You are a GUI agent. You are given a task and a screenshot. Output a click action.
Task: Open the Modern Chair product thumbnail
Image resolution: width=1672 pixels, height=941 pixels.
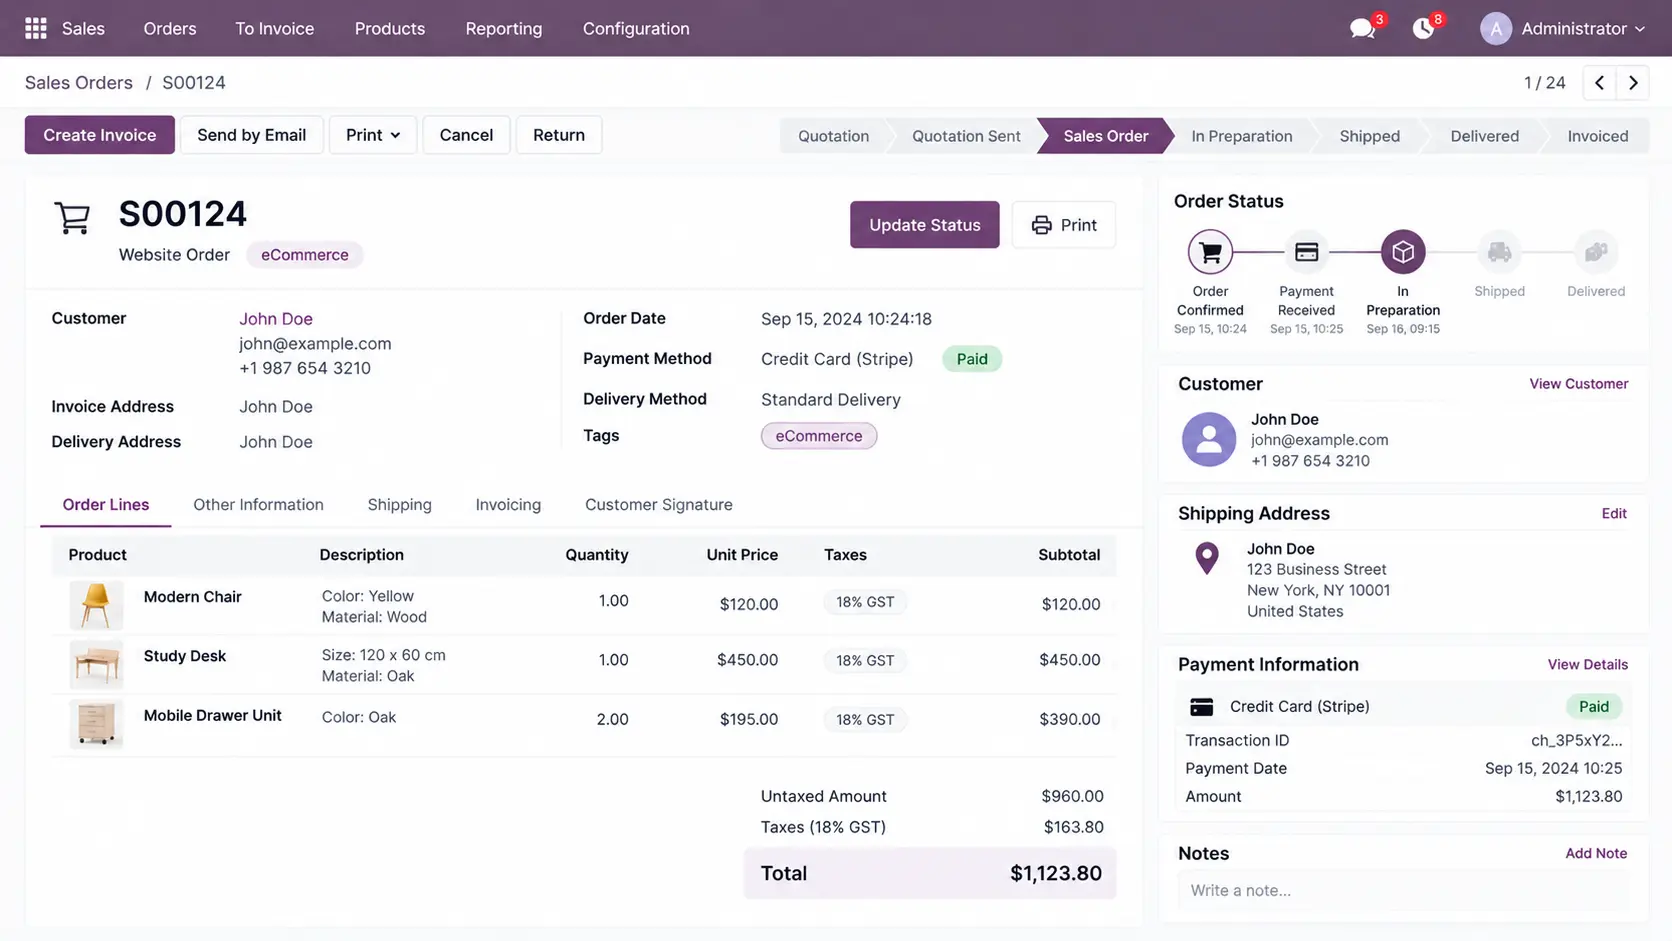pyautogui.click(x=96, y=605)
